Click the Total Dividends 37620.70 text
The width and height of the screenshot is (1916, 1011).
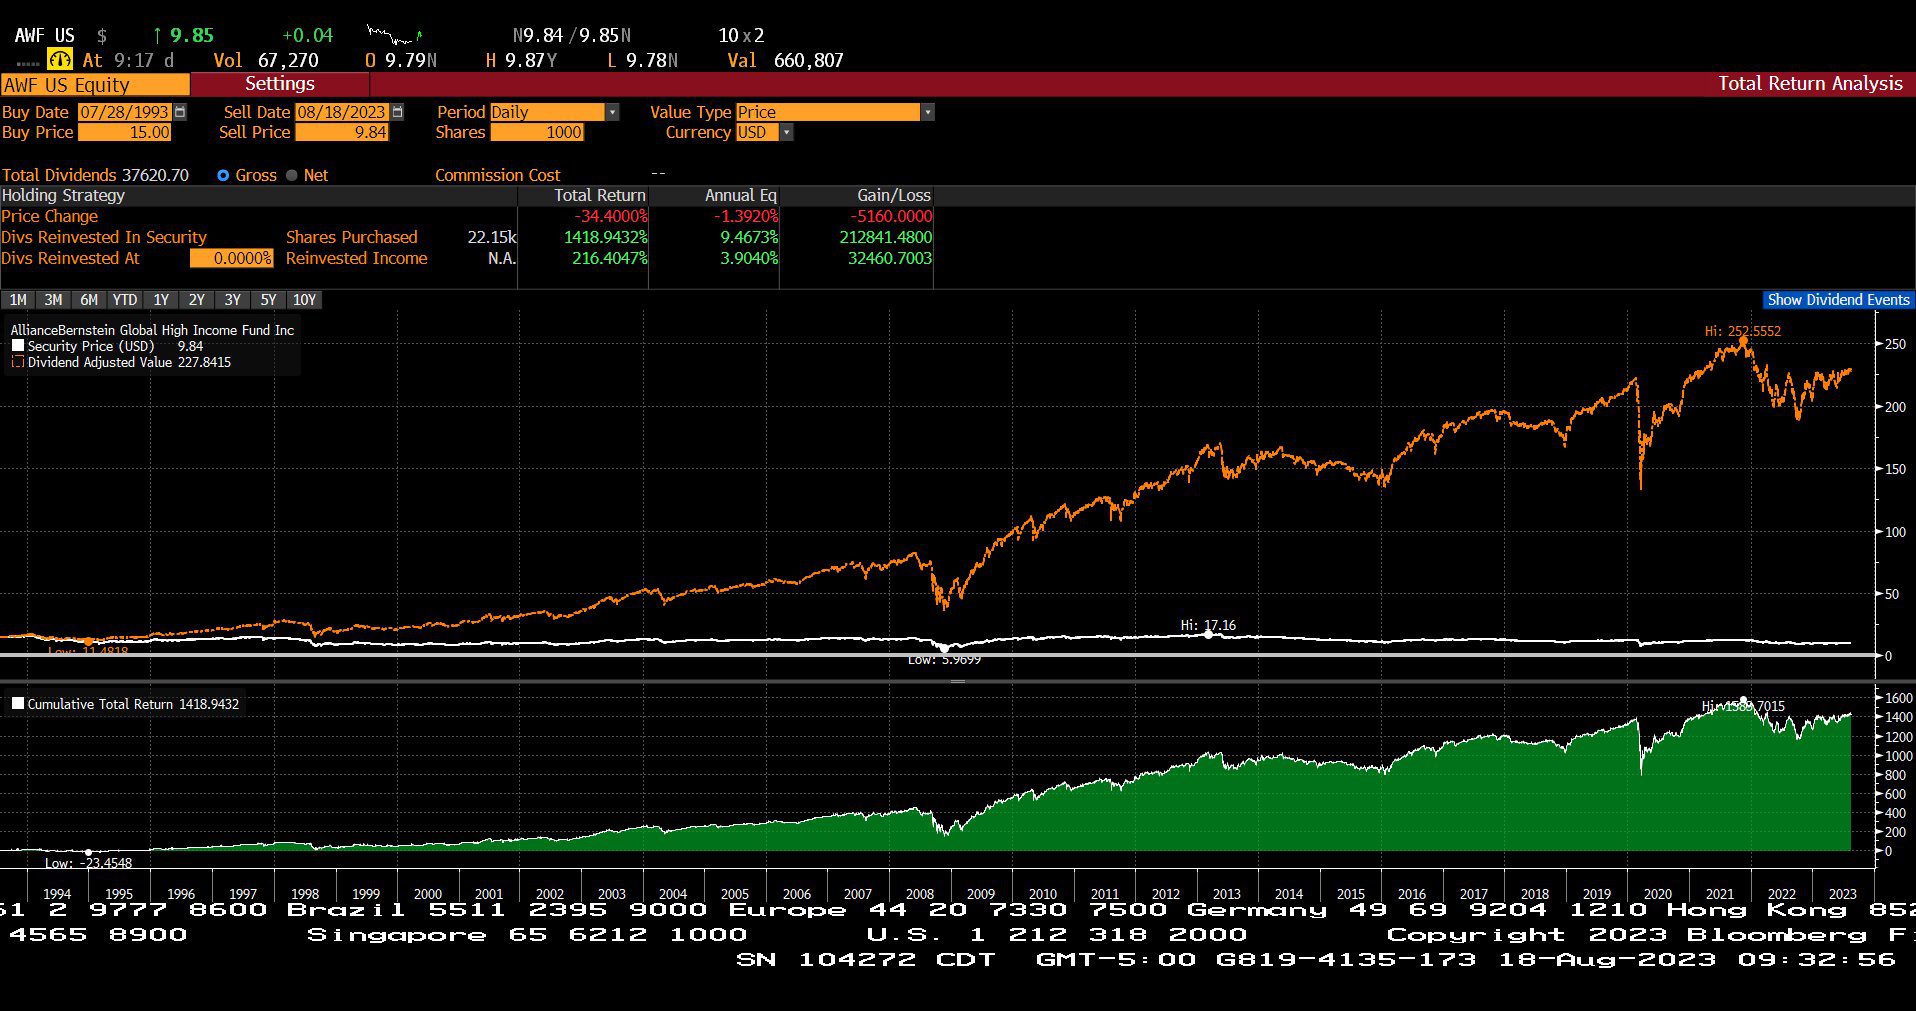95,175
